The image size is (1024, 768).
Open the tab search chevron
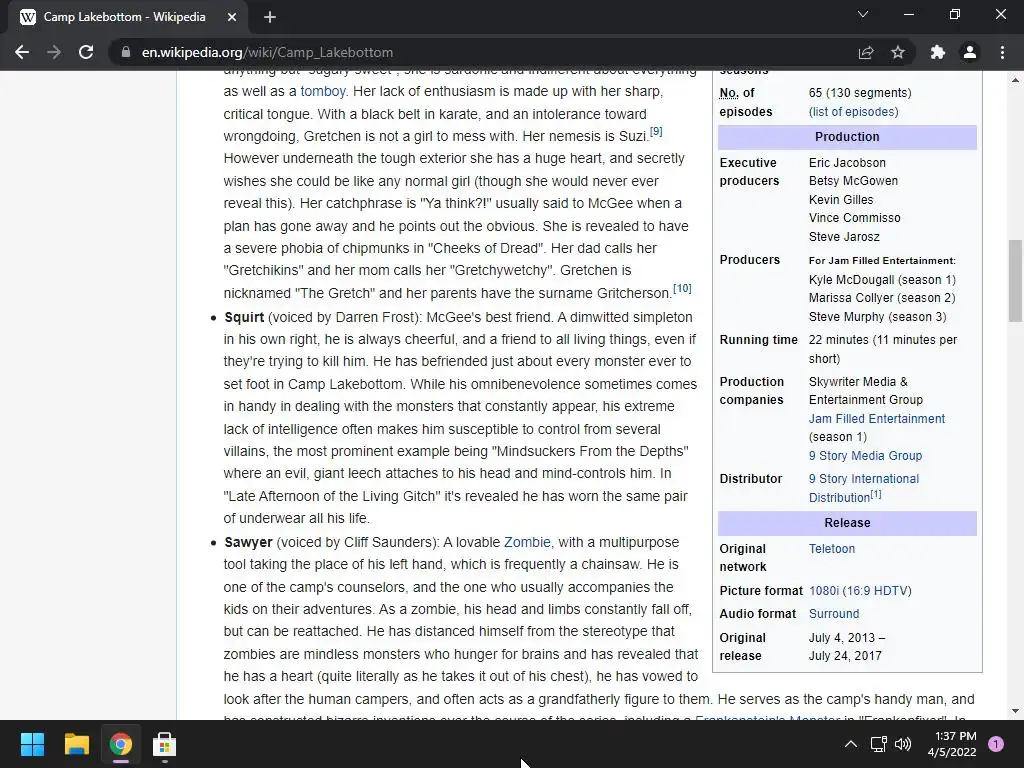[863, 14]
